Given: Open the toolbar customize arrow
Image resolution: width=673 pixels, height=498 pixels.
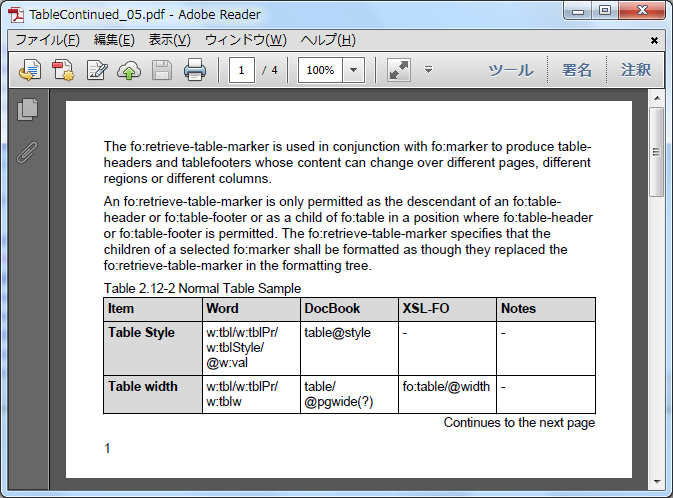Looking at the screenshot, I should [428, 69].
